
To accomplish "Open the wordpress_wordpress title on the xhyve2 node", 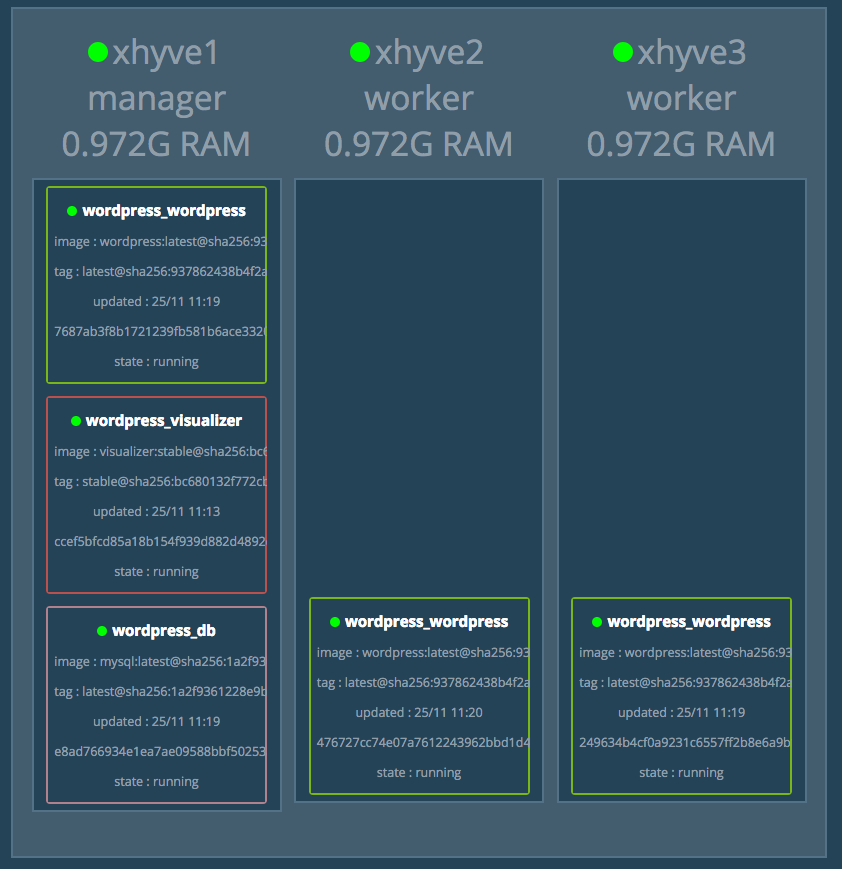I will pyautogui.click(x=426, y=622).
